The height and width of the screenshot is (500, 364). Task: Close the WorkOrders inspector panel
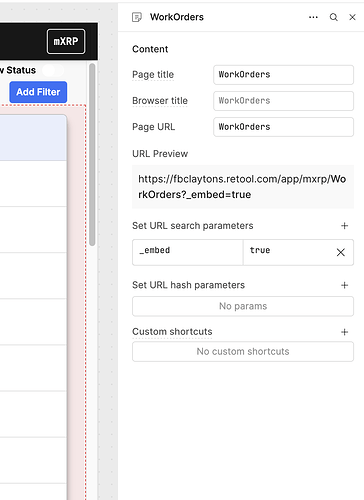point(352,17)
